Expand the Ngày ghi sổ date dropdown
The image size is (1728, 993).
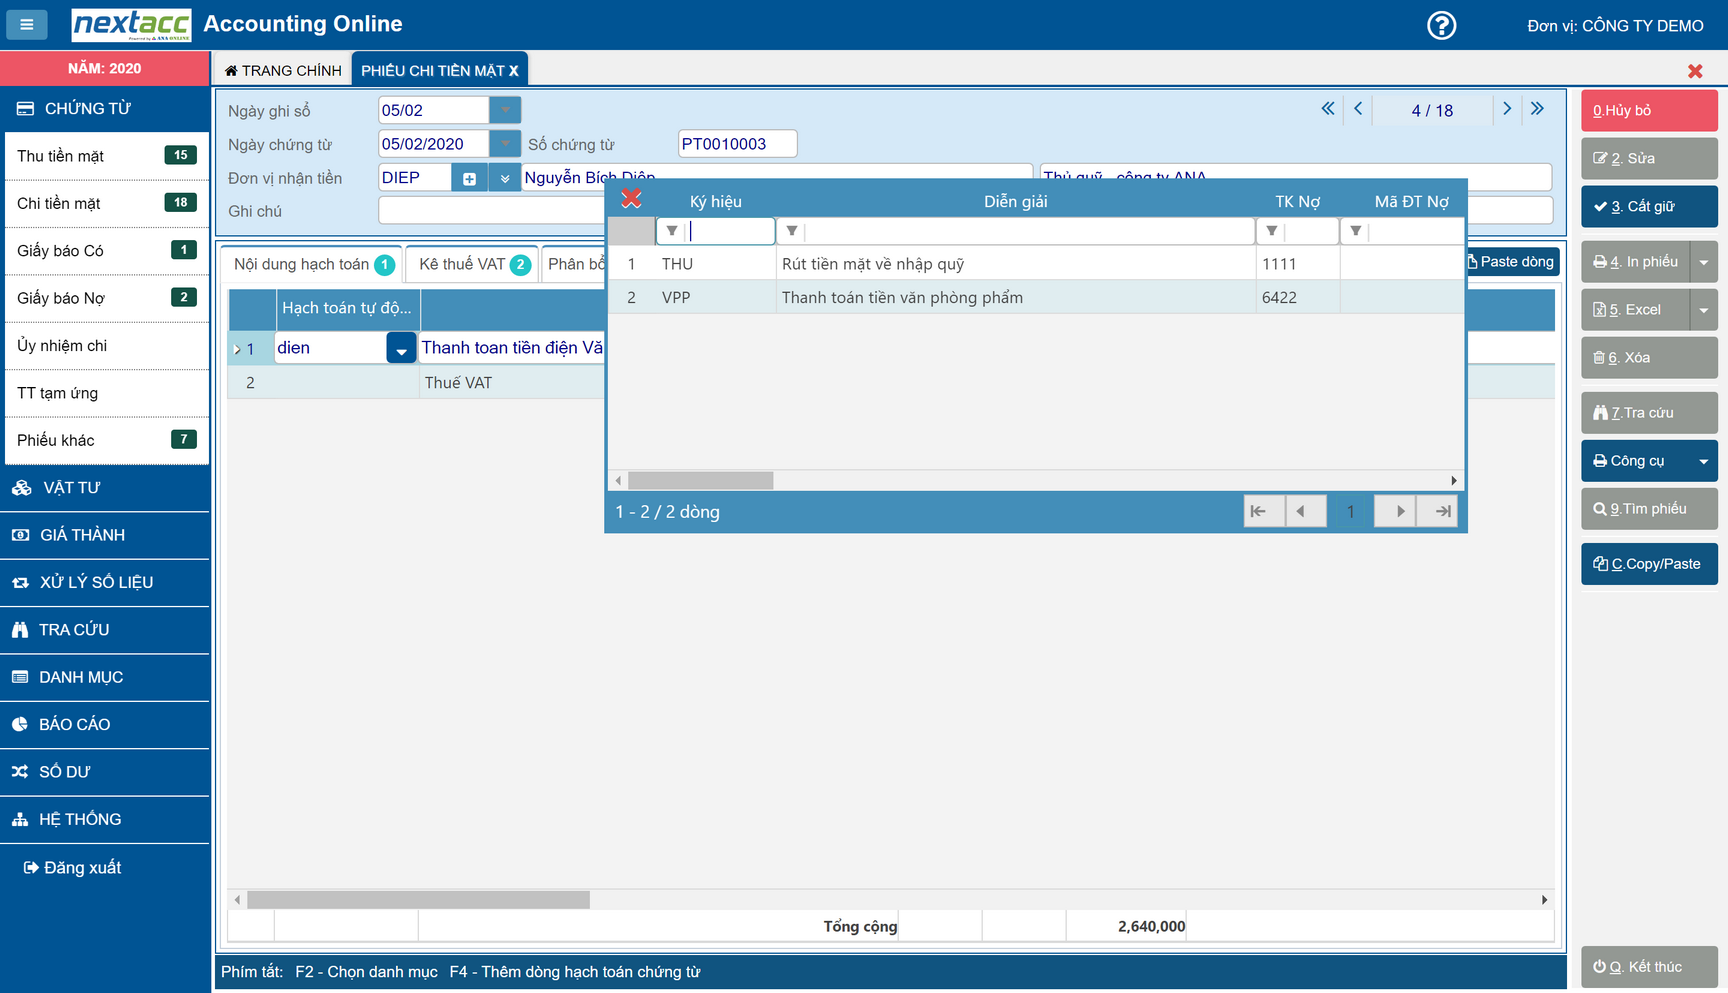(x=505, y=110)
